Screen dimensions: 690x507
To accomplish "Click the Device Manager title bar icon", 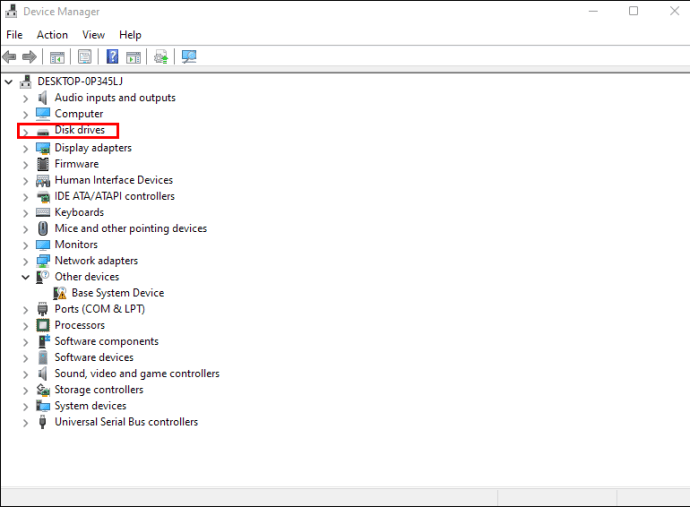I will tap(11, 11).
